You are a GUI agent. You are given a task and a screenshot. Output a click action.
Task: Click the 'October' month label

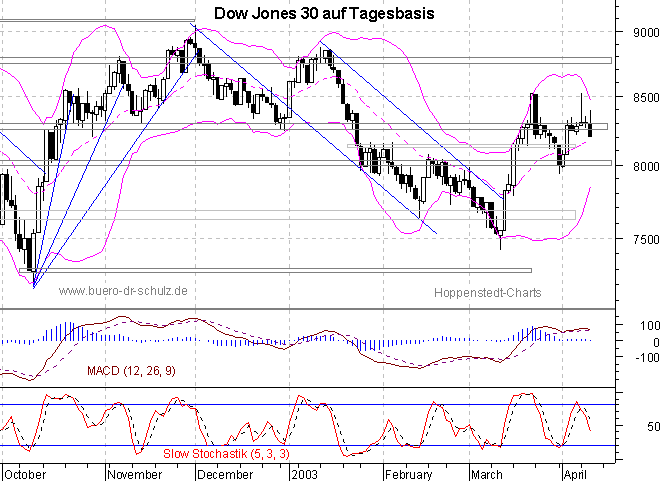coord(25,474)
